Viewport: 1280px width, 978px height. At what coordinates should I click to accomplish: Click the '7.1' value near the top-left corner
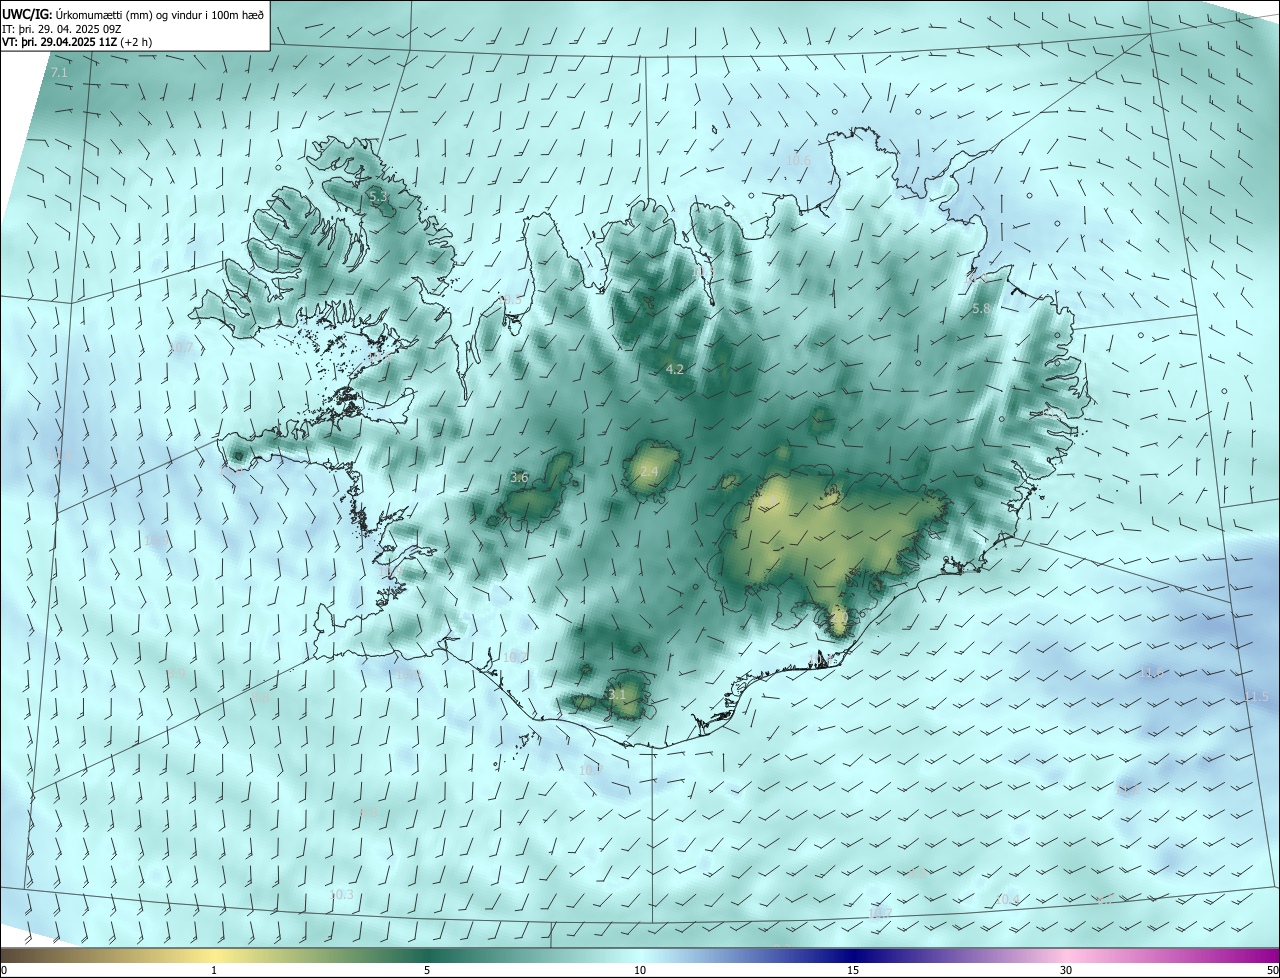tap(59, 73)
